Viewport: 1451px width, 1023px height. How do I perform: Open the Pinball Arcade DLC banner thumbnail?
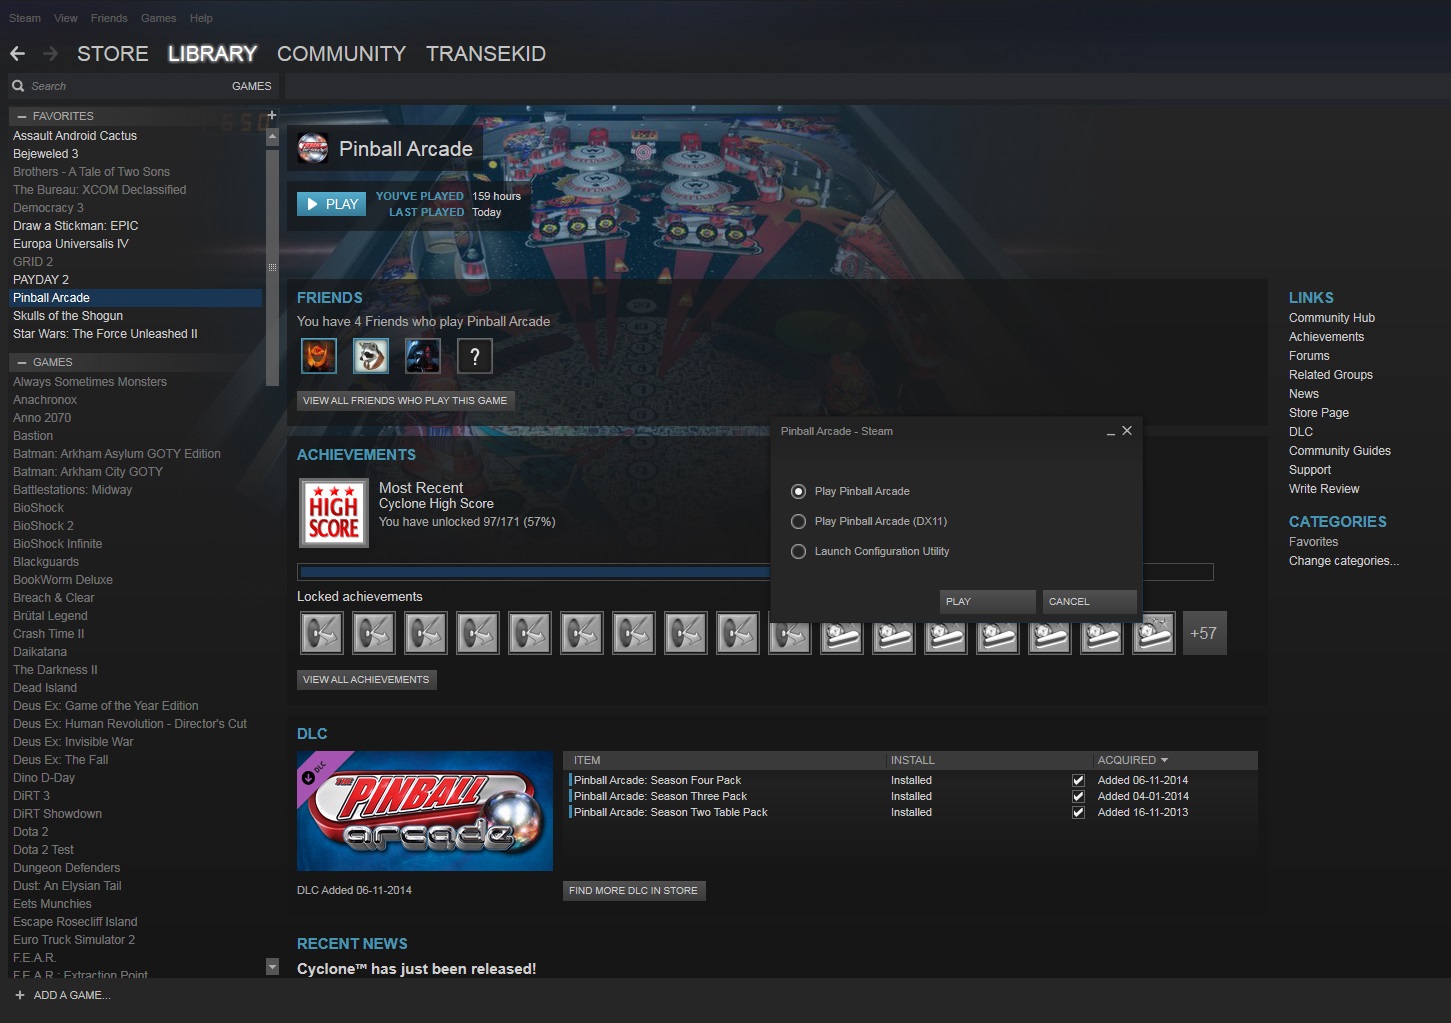(425, 811)
